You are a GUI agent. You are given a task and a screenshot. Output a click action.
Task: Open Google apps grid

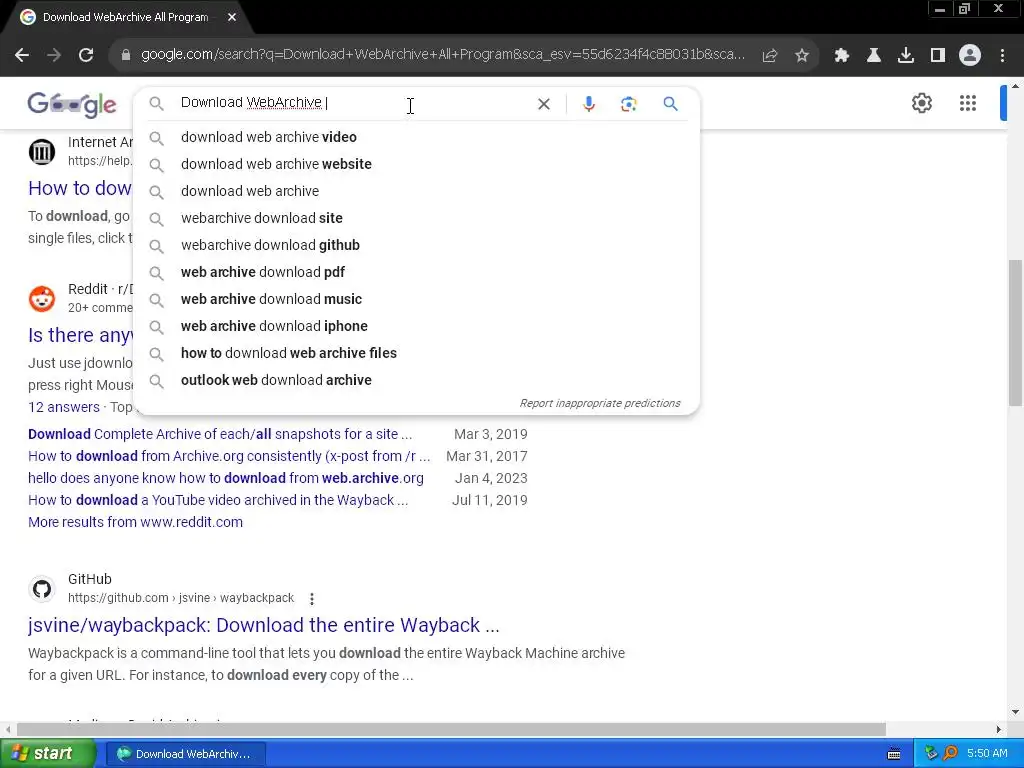point(968,103)
